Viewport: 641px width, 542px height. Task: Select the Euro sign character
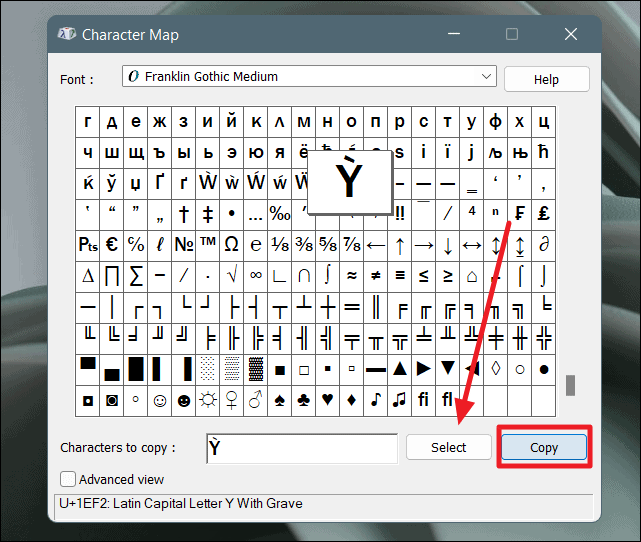click(112, 245)
